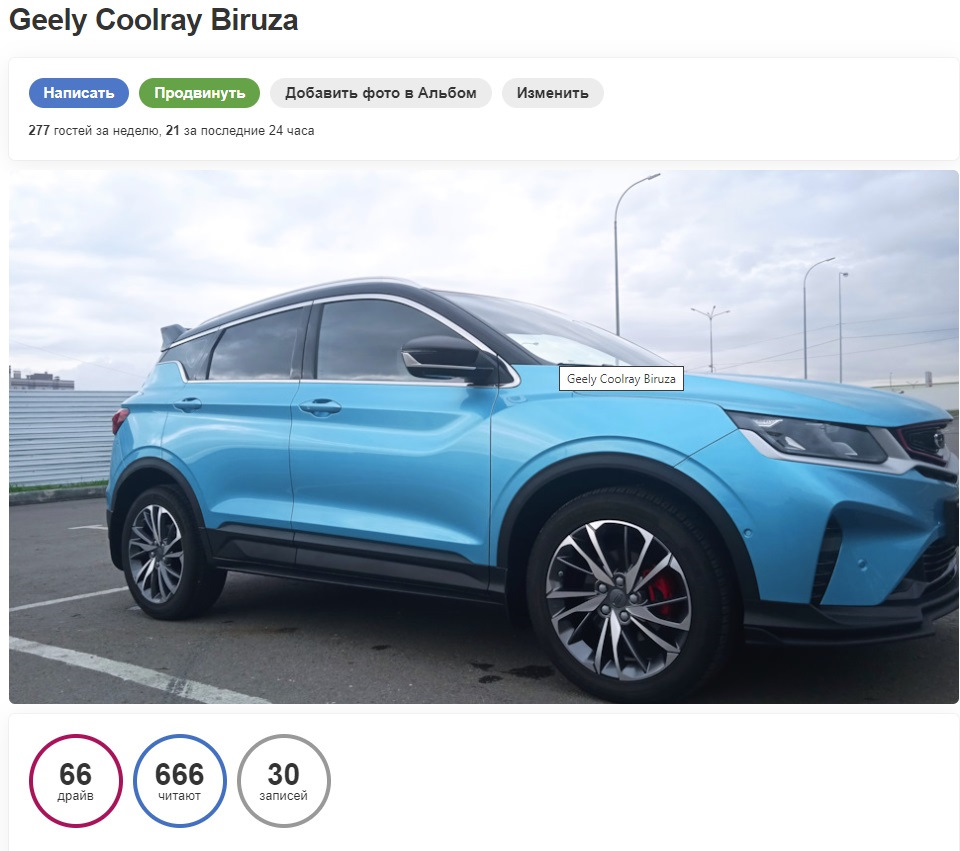Click the car's headlight in the photo
Screen dimensions: 960x851
pos(808,437)
